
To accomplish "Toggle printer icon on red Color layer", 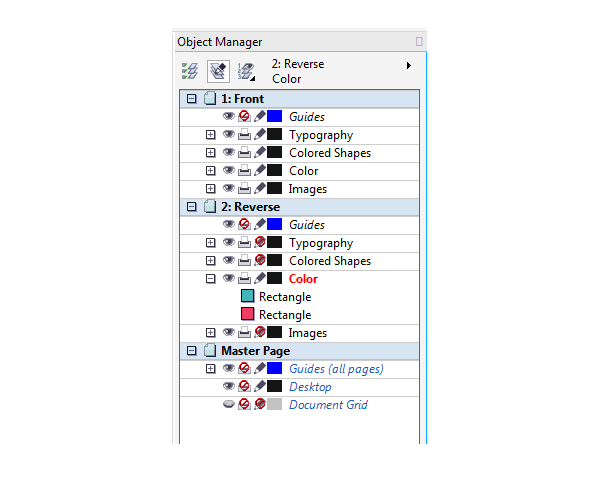I will pos(244,278).
